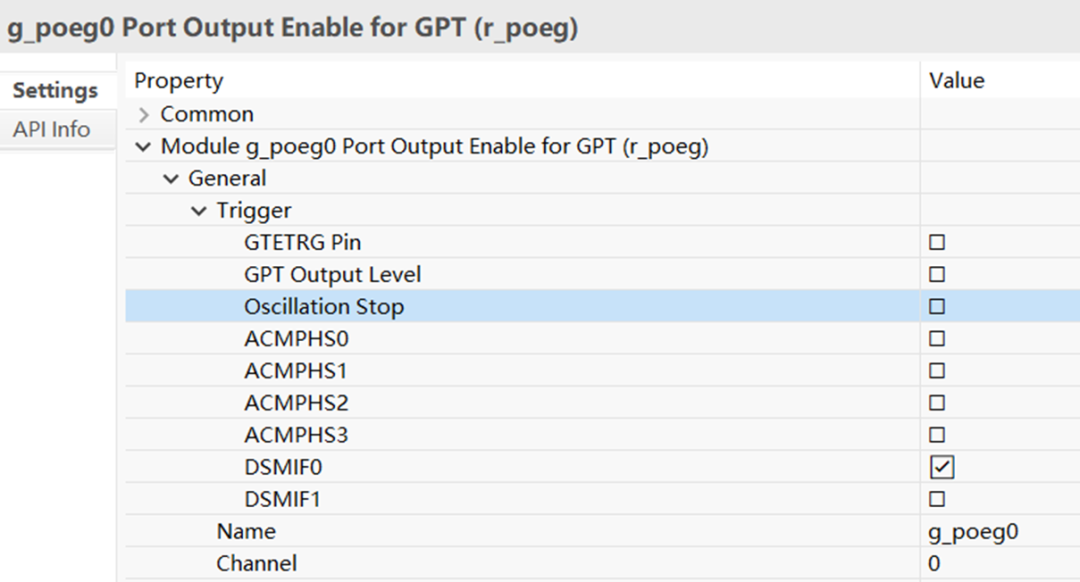
Task: Toggle the ACMPHS1 checkbox
Action: [x=937, y=371]
